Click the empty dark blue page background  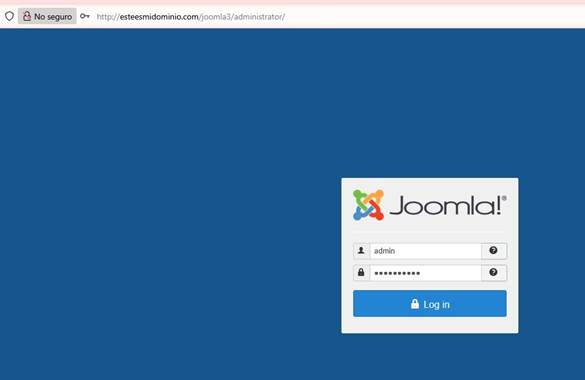click(168, 186)
